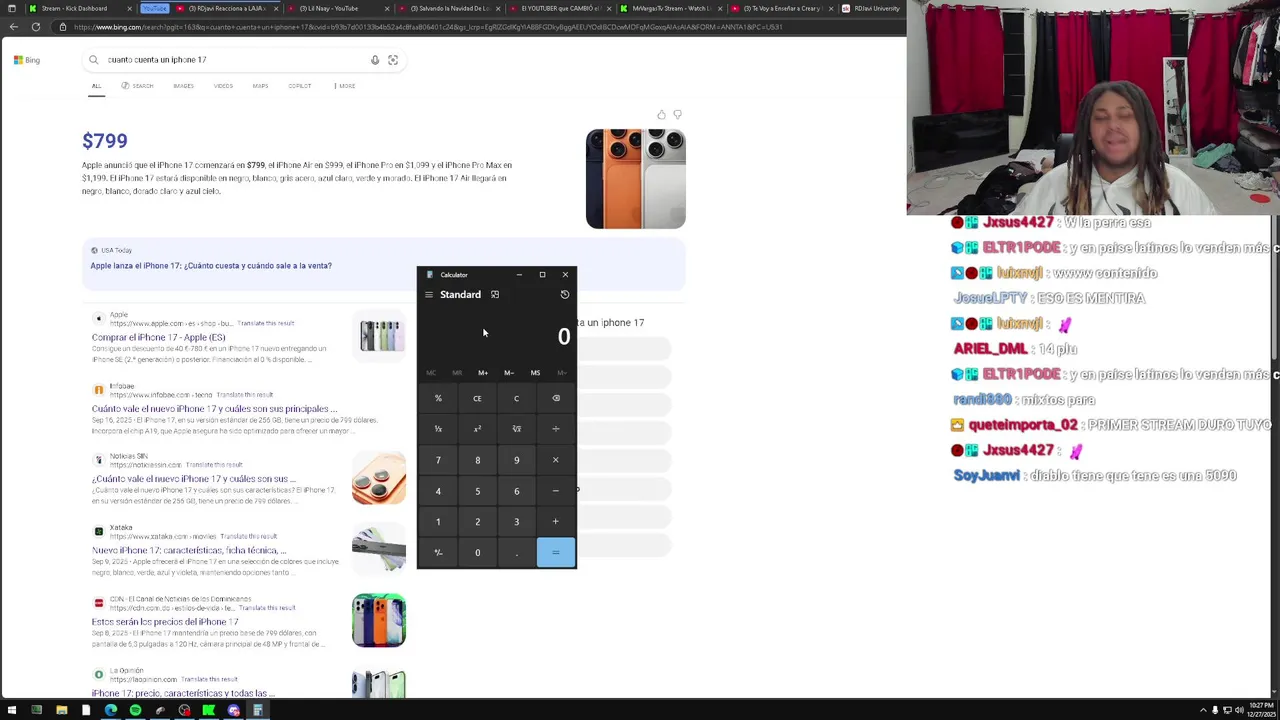
Task: Click the plus/minus sign key in Calculator
Action: click(x=438, y=553)
